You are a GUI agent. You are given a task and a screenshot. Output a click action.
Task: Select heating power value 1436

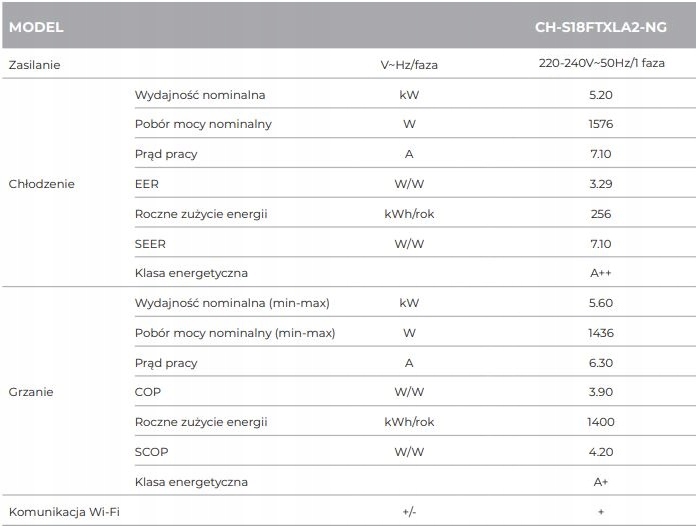(601, 333)
